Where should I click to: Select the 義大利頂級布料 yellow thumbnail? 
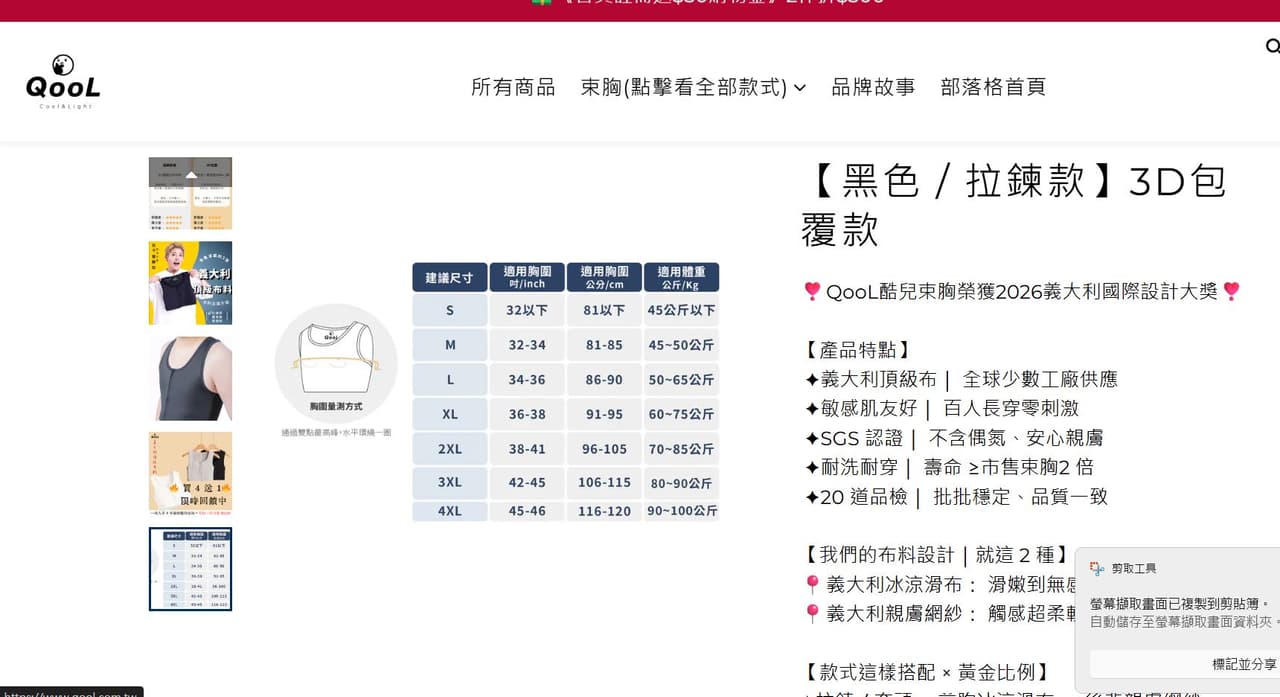190,283
